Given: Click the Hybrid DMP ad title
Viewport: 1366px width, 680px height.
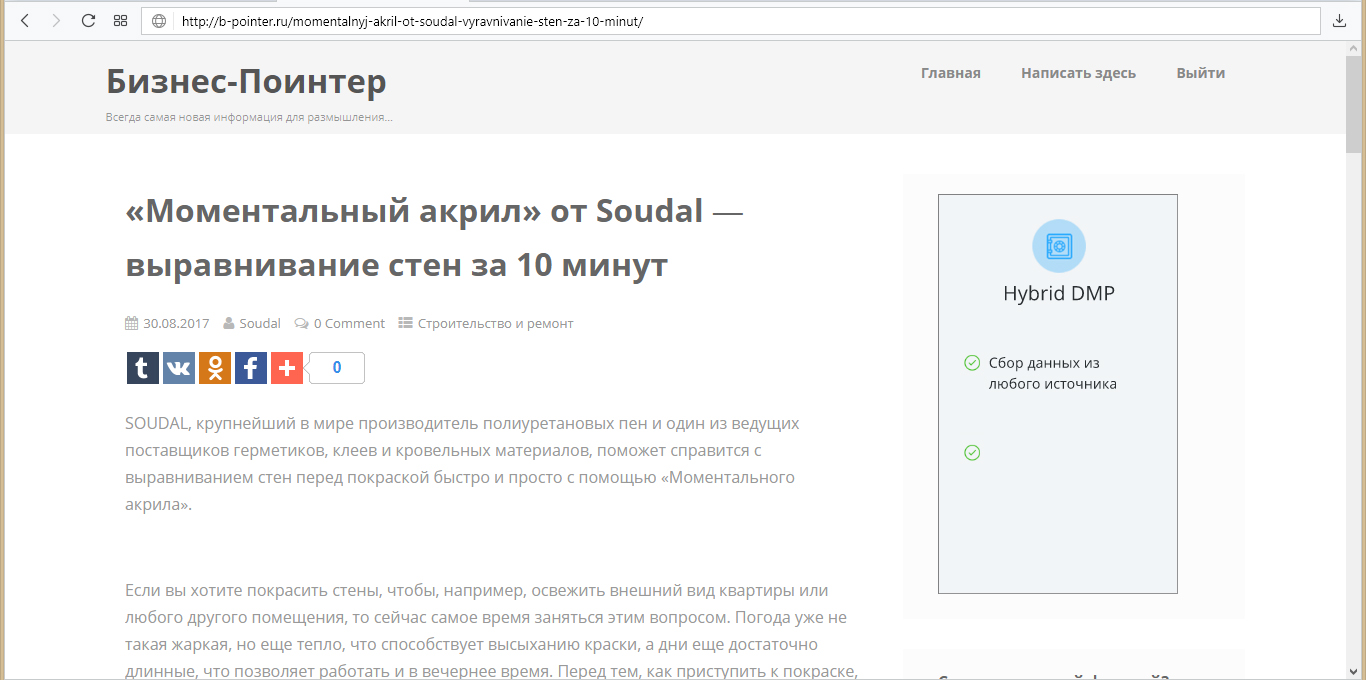Looking at the screenshot, I should click(x=1058, y=293).
